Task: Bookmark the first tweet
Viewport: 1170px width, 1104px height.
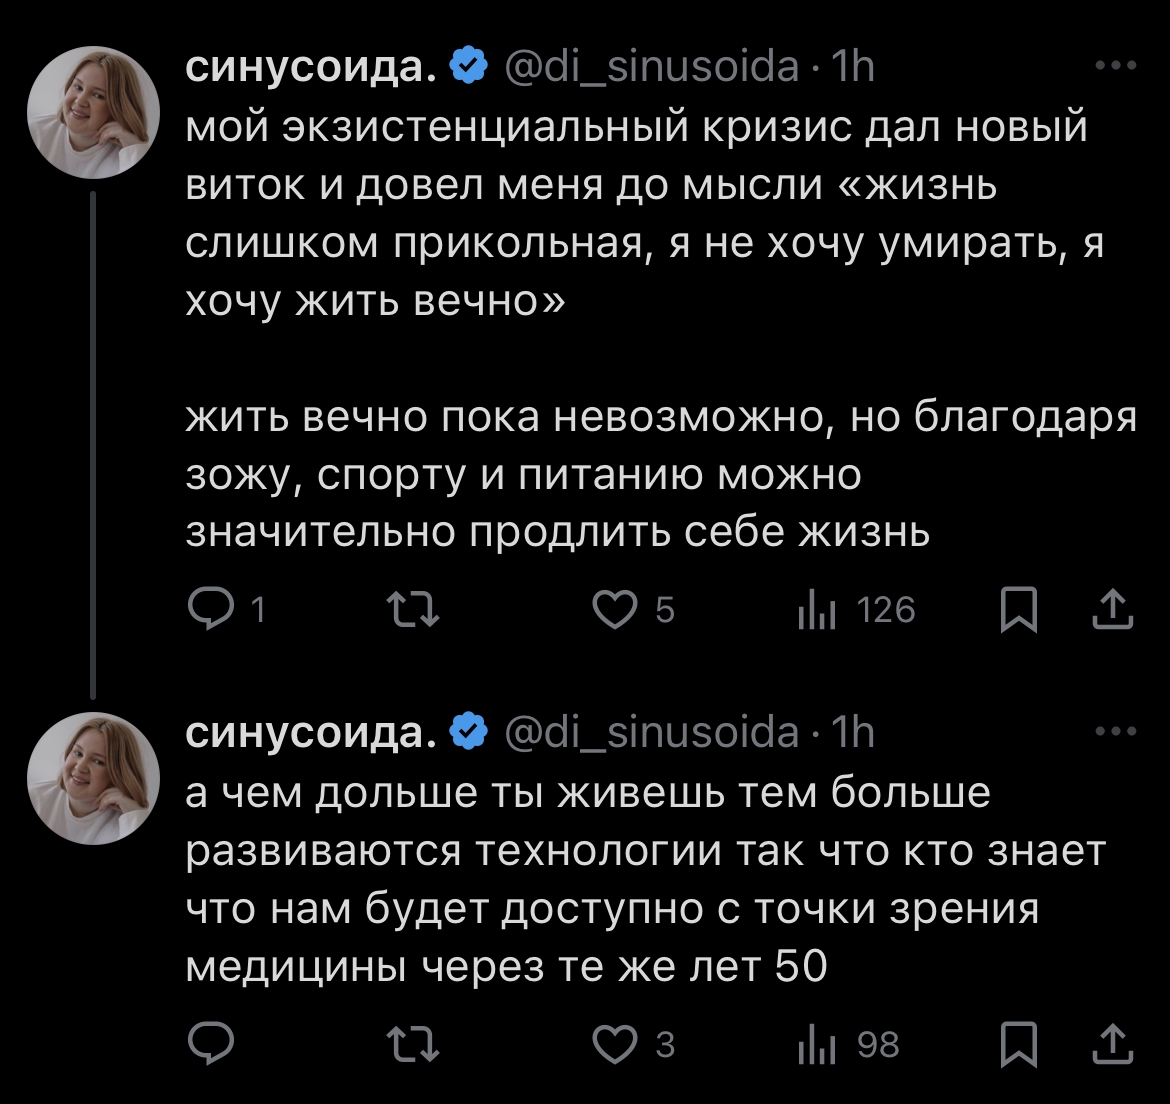Action: 1018,610
